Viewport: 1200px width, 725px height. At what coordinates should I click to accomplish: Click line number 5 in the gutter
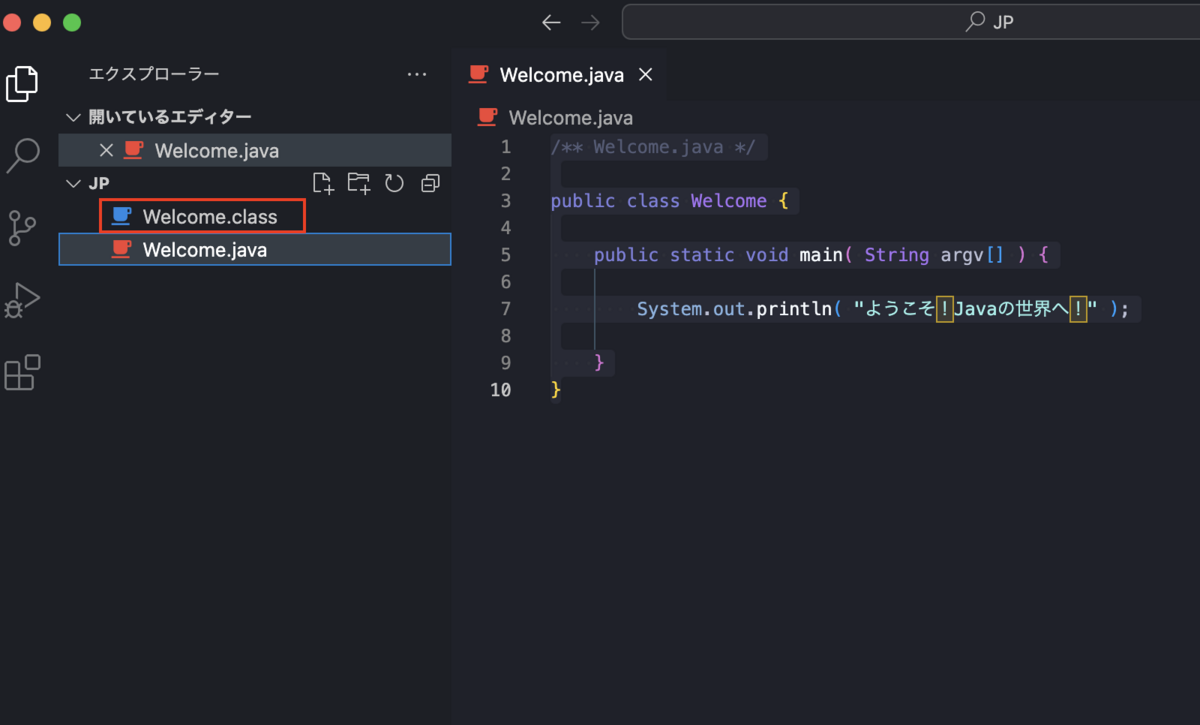505,255
